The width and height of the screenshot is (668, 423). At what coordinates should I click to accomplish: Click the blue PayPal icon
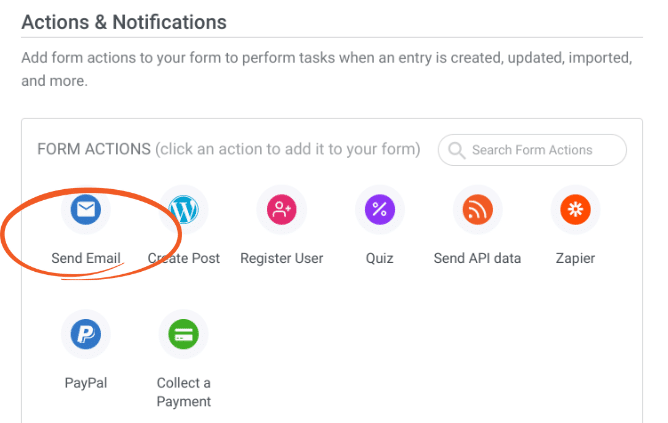(86, 334)
